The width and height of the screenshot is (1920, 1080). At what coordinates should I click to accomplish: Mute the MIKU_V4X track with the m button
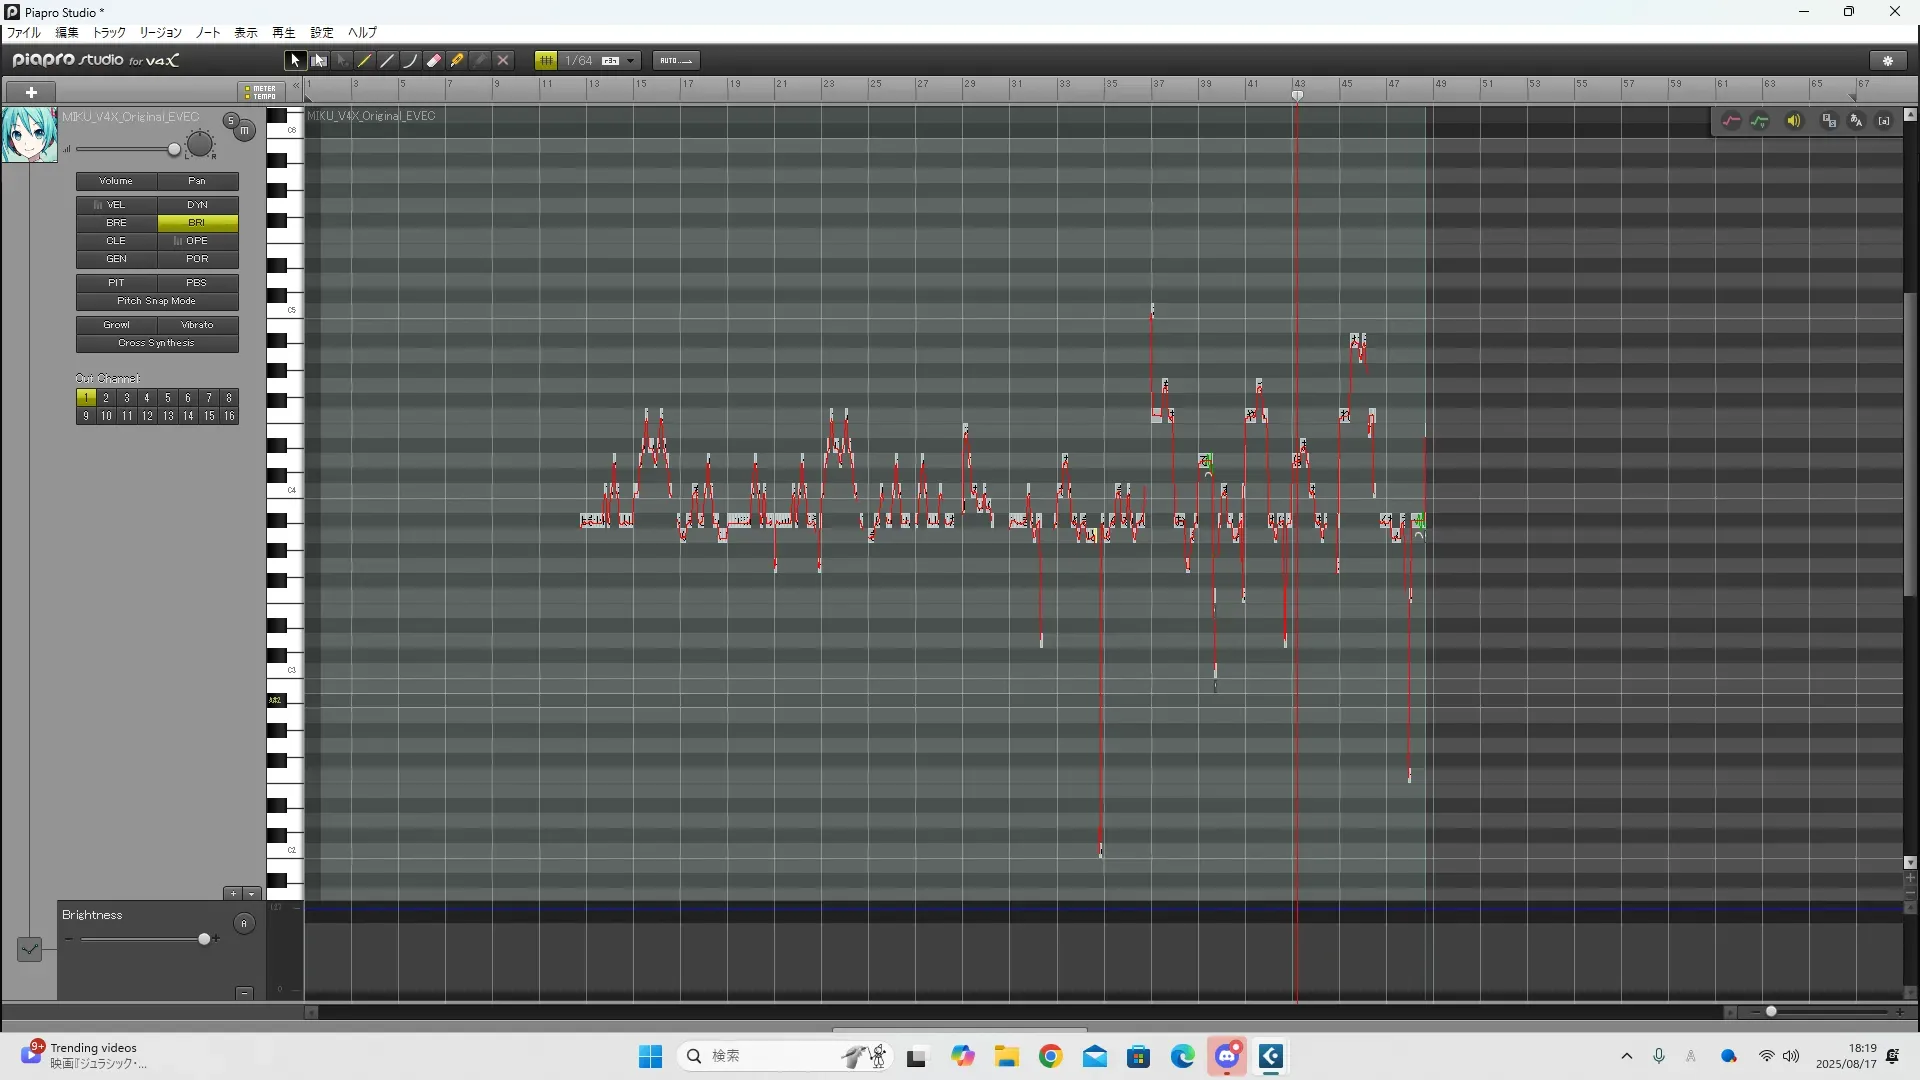[x=244, y=131]
